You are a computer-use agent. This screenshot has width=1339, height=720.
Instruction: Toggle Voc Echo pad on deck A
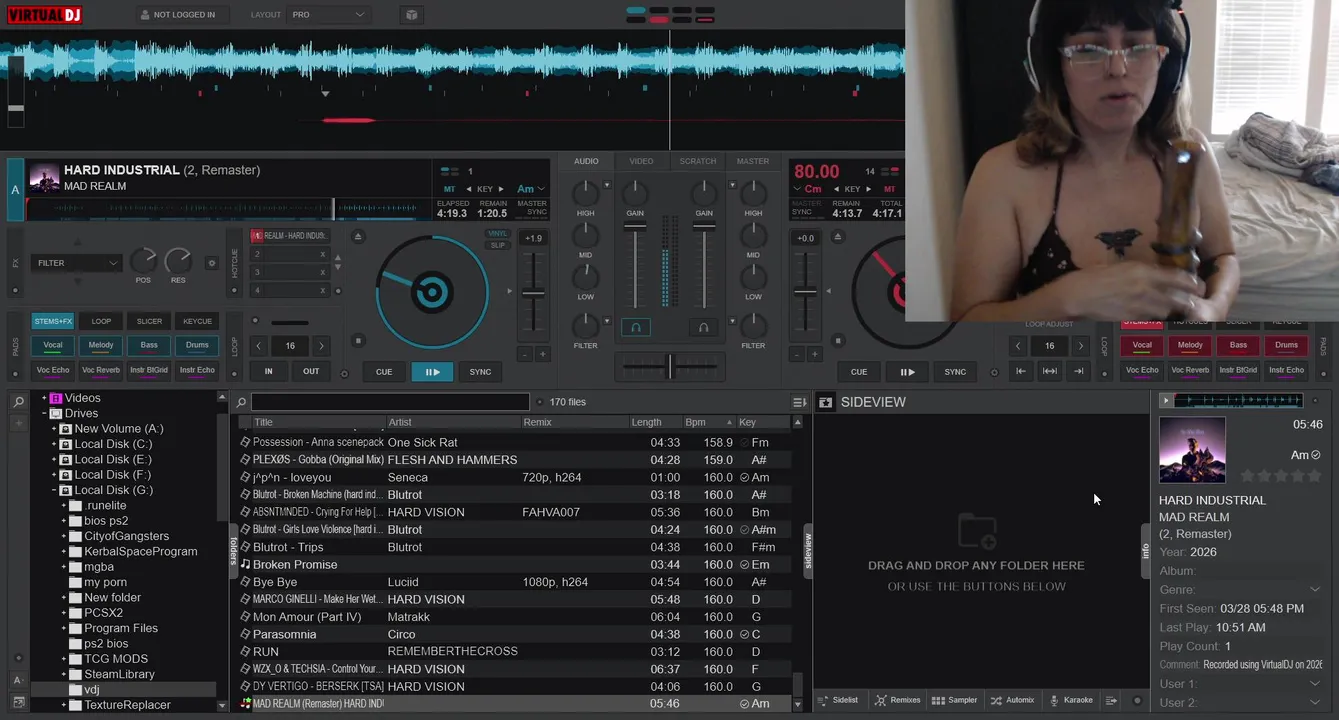click(53, 370)
